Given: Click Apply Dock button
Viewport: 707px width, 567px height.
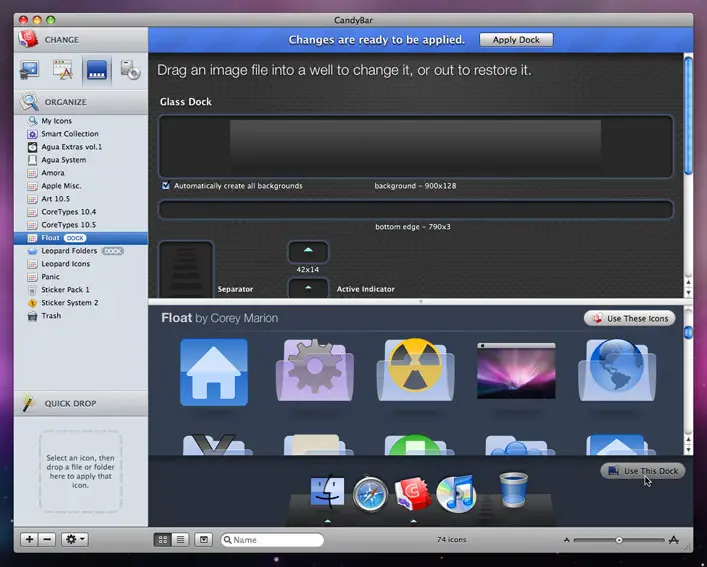Looking at the screenshot, I should (516, 40).
